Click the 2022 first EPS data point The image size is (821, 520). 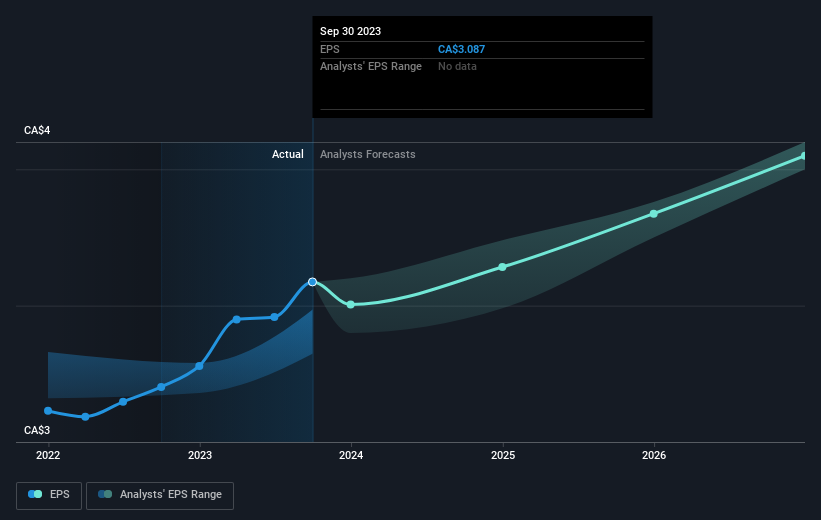[x=48, y=411]
